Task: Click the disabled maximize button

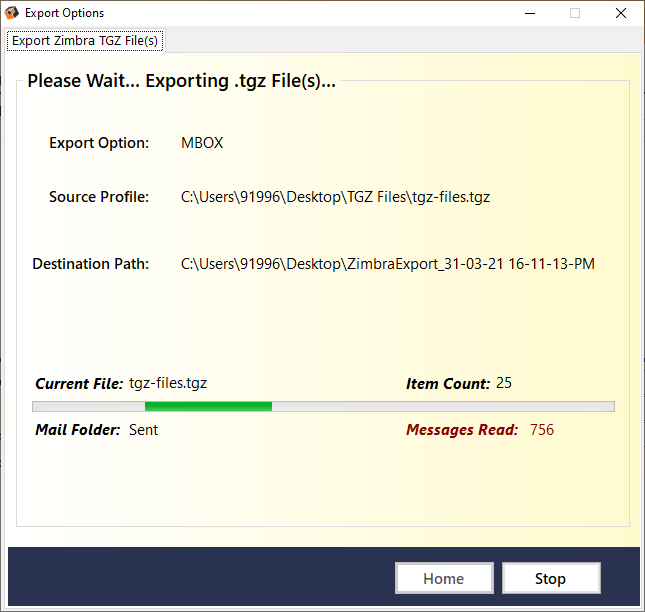Action: [575, 13]
